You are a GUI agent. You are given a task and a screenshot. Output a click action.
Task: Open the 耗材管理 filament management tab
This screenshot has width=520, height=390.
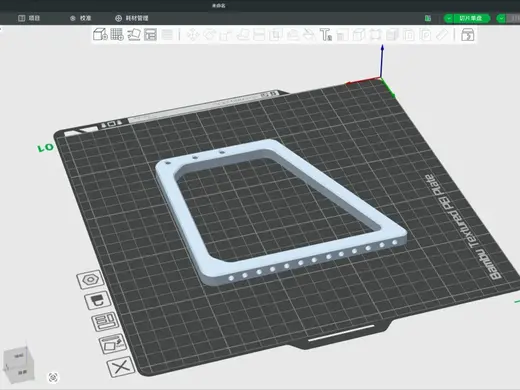point(132,18)
